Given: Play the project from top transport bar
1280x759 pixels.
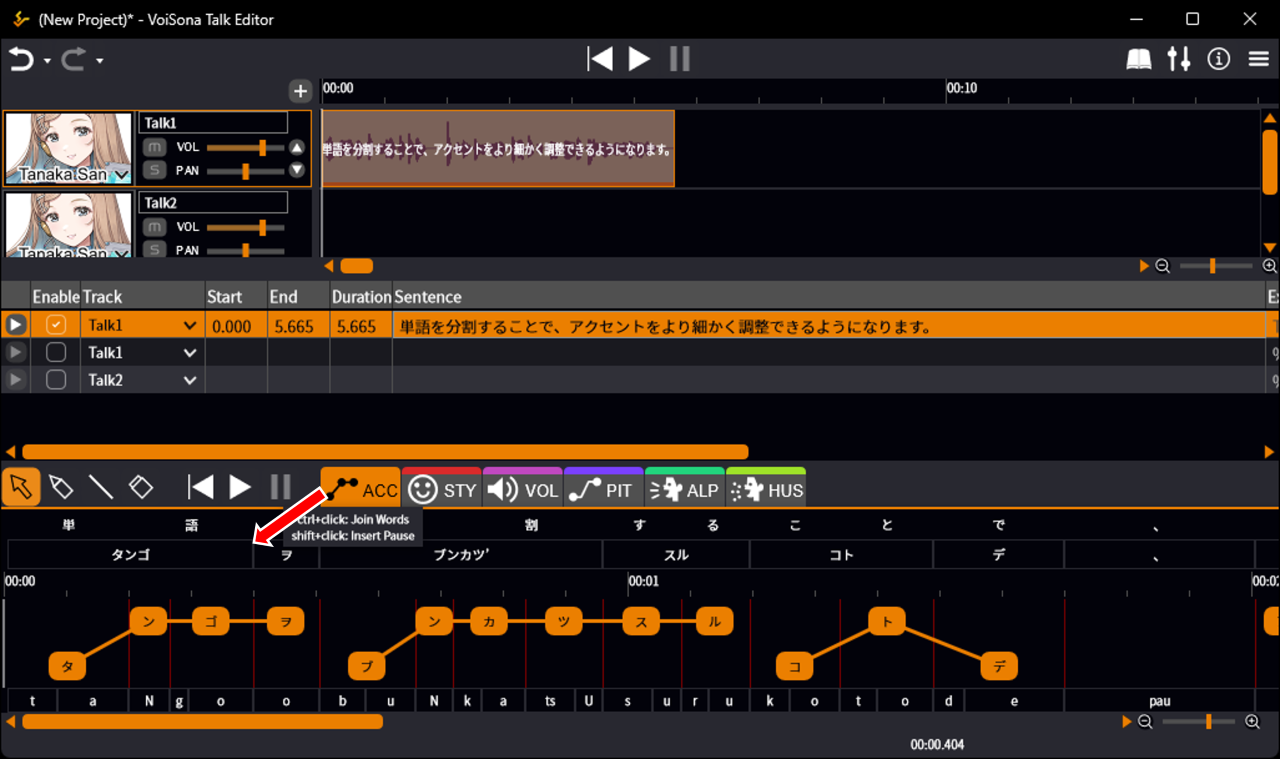Looking at the screenshot, I should point(639,60).
